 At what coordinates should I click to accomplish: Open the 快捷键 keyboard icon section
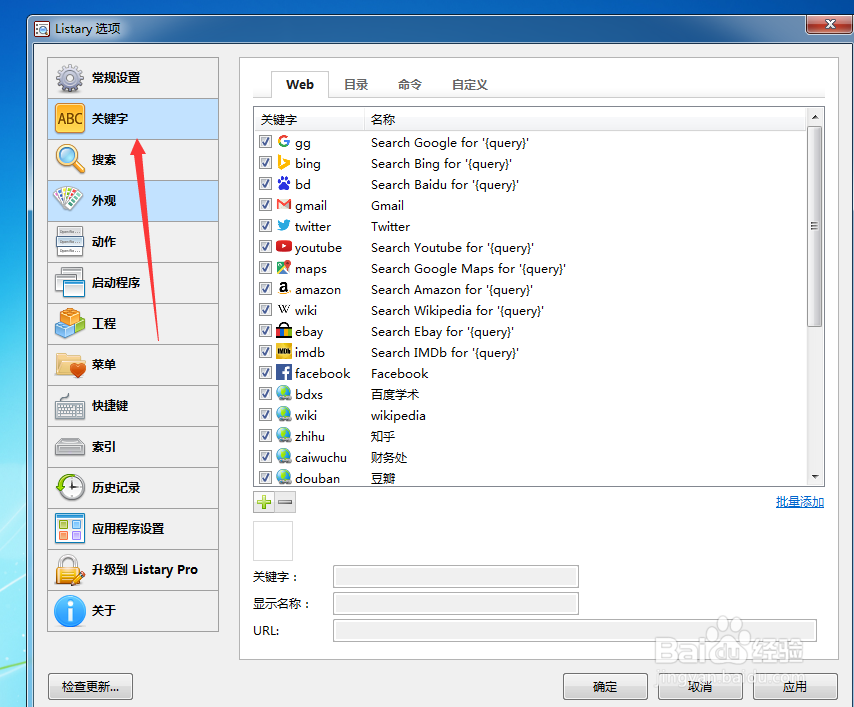[70, 406]
